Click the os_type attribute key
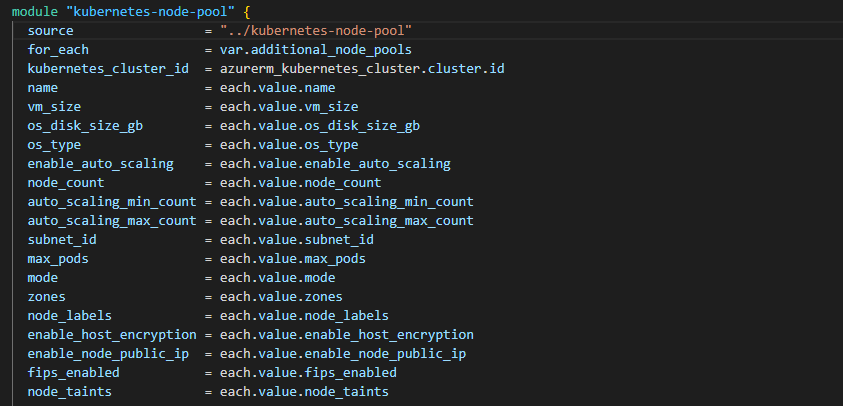This screenshot has width=843, height=406. coord(54,145)
